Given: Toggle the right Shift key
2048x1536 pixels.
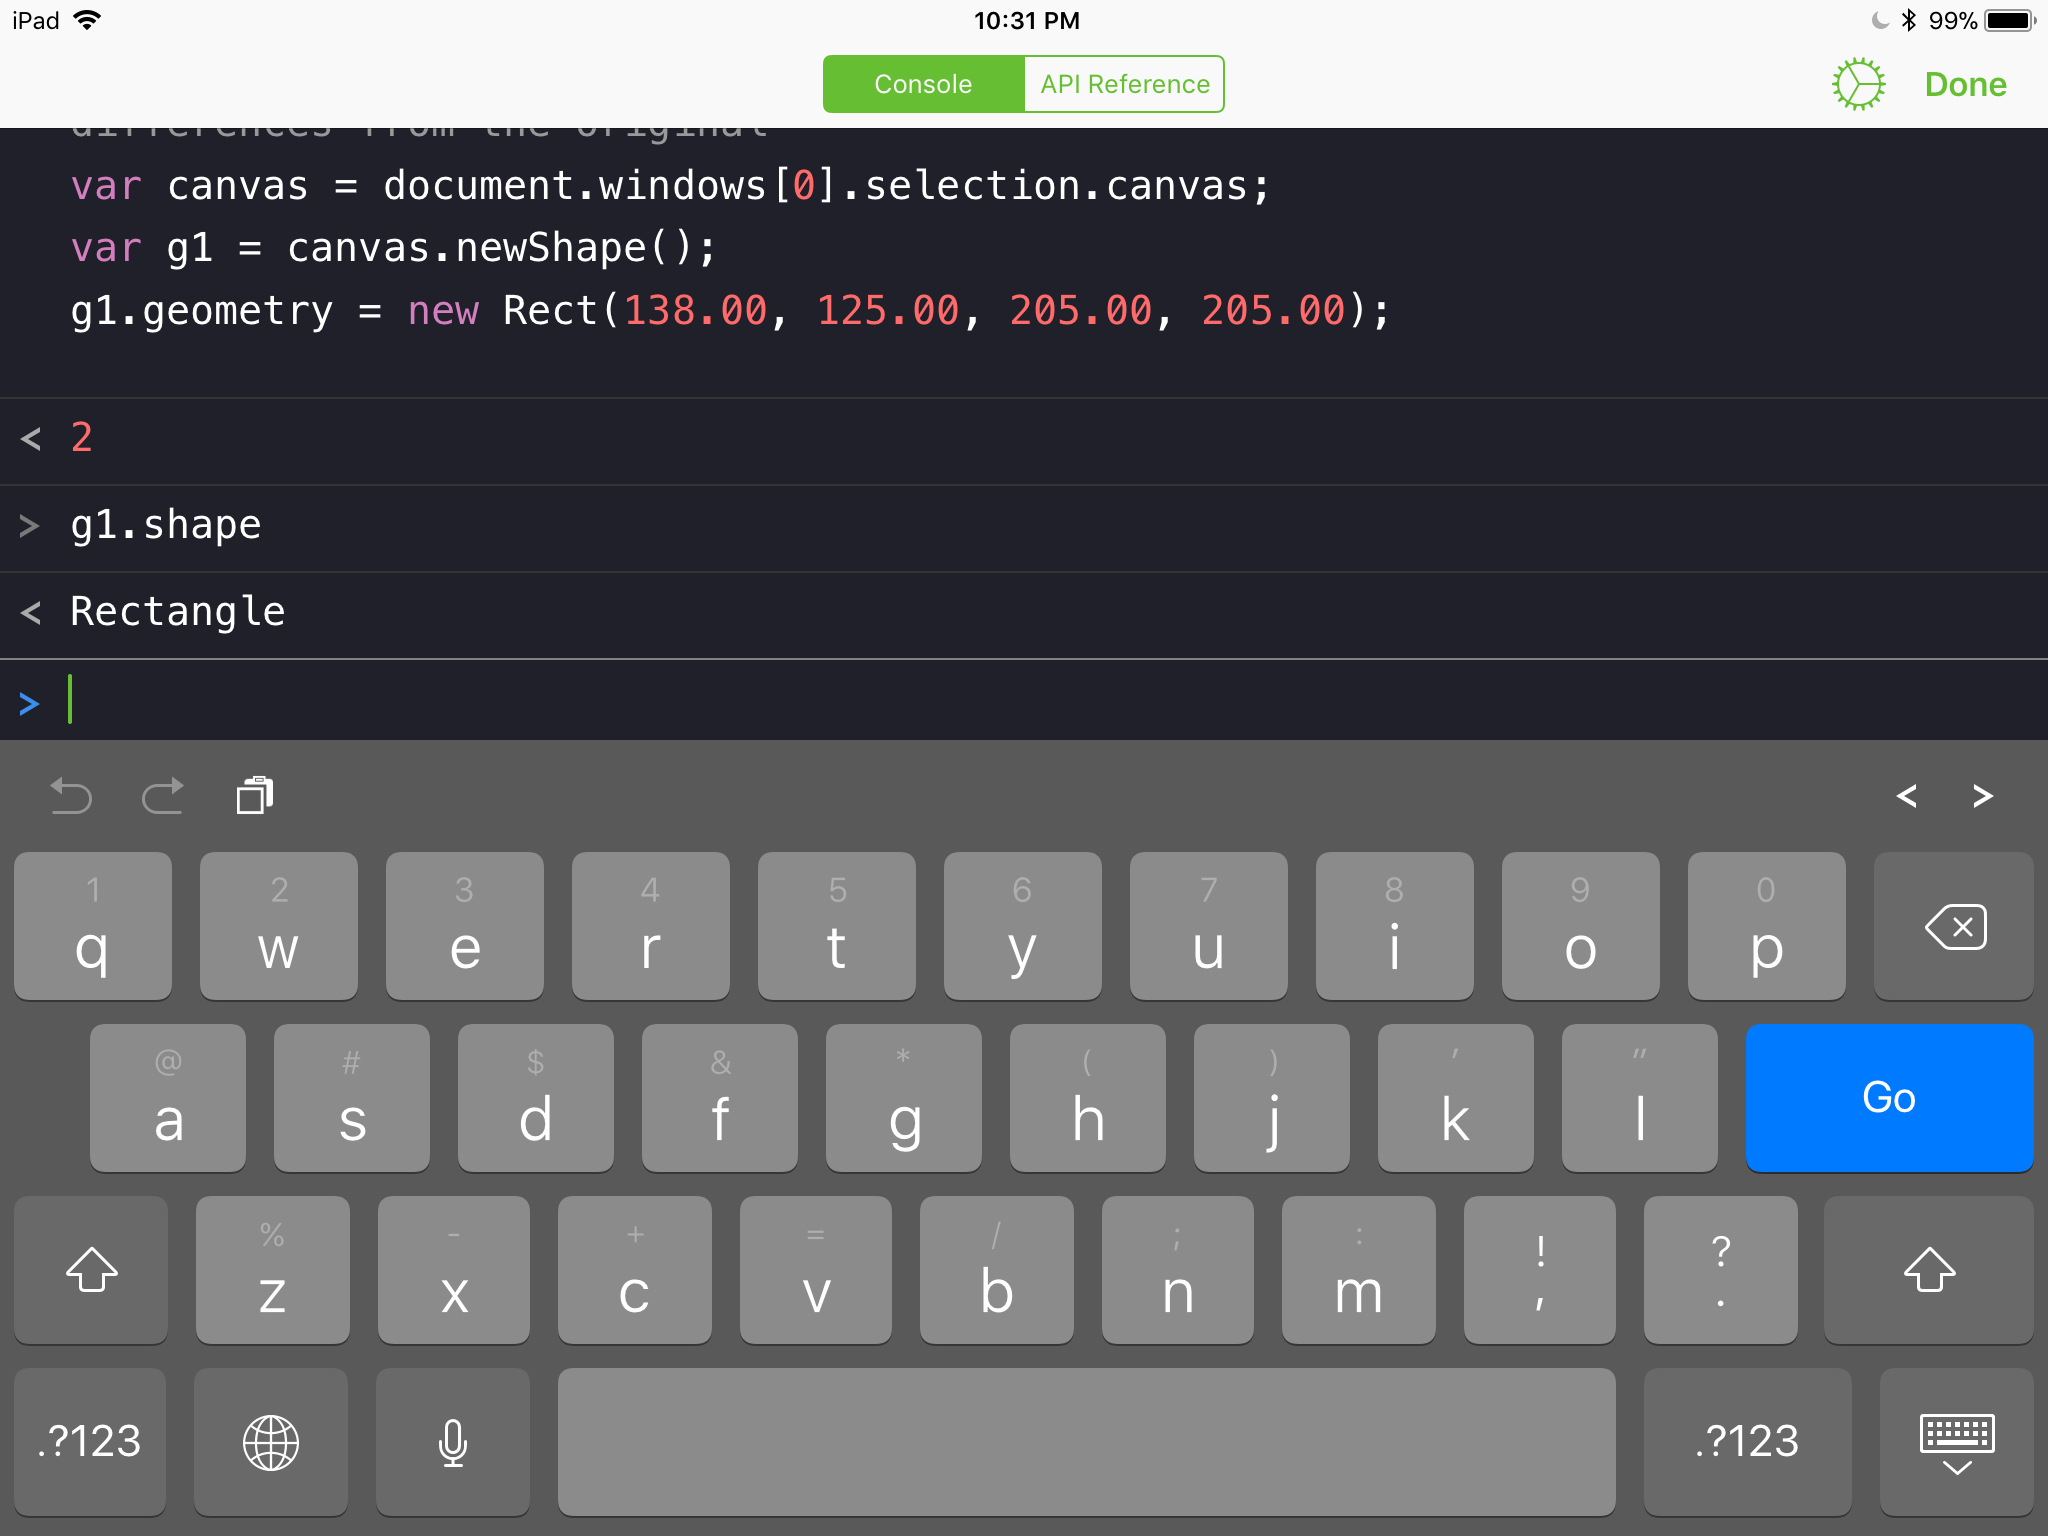Looking at the screenshot, I should pos(1929,1270).
